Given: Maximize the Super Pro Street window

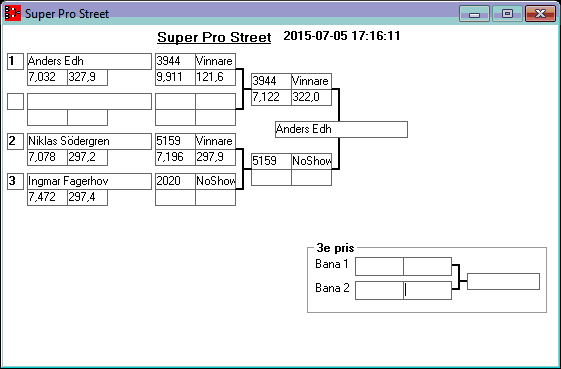Looking at the screenshot, I should pyautogui.click(x=507, y=14).
